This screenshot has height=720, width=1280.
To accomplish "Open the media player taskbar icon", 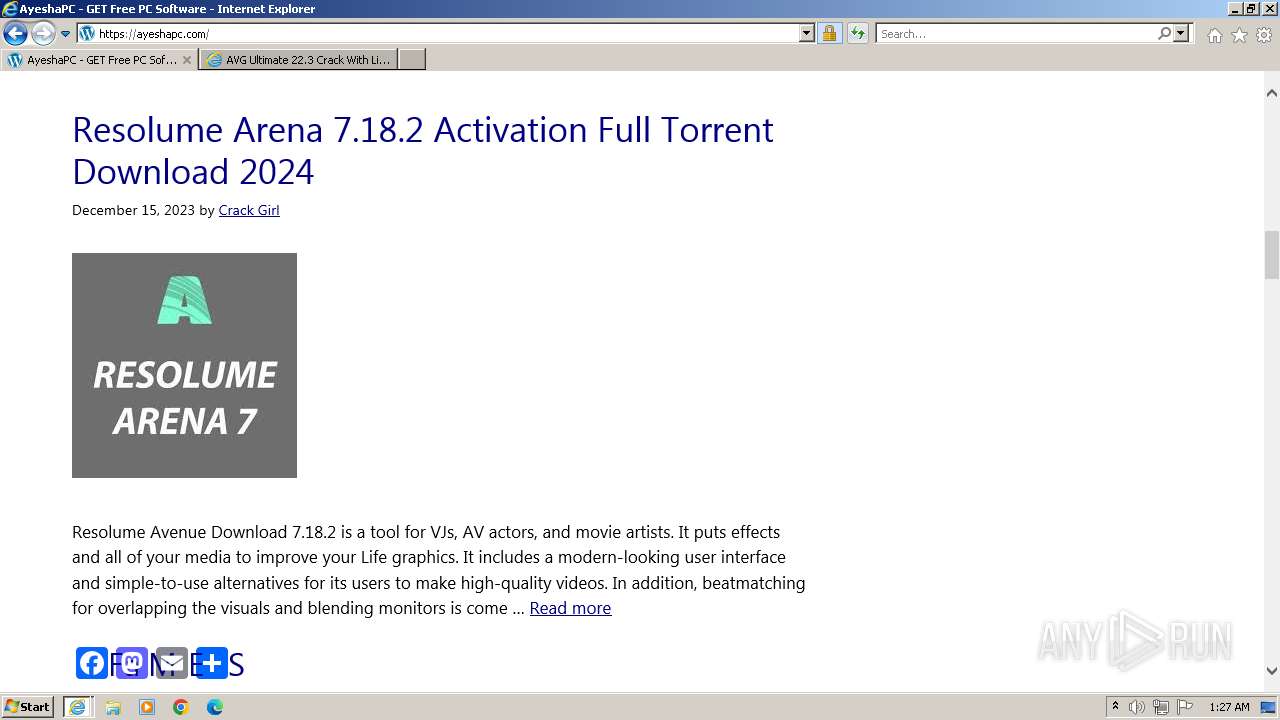I will tap(147, 707).
